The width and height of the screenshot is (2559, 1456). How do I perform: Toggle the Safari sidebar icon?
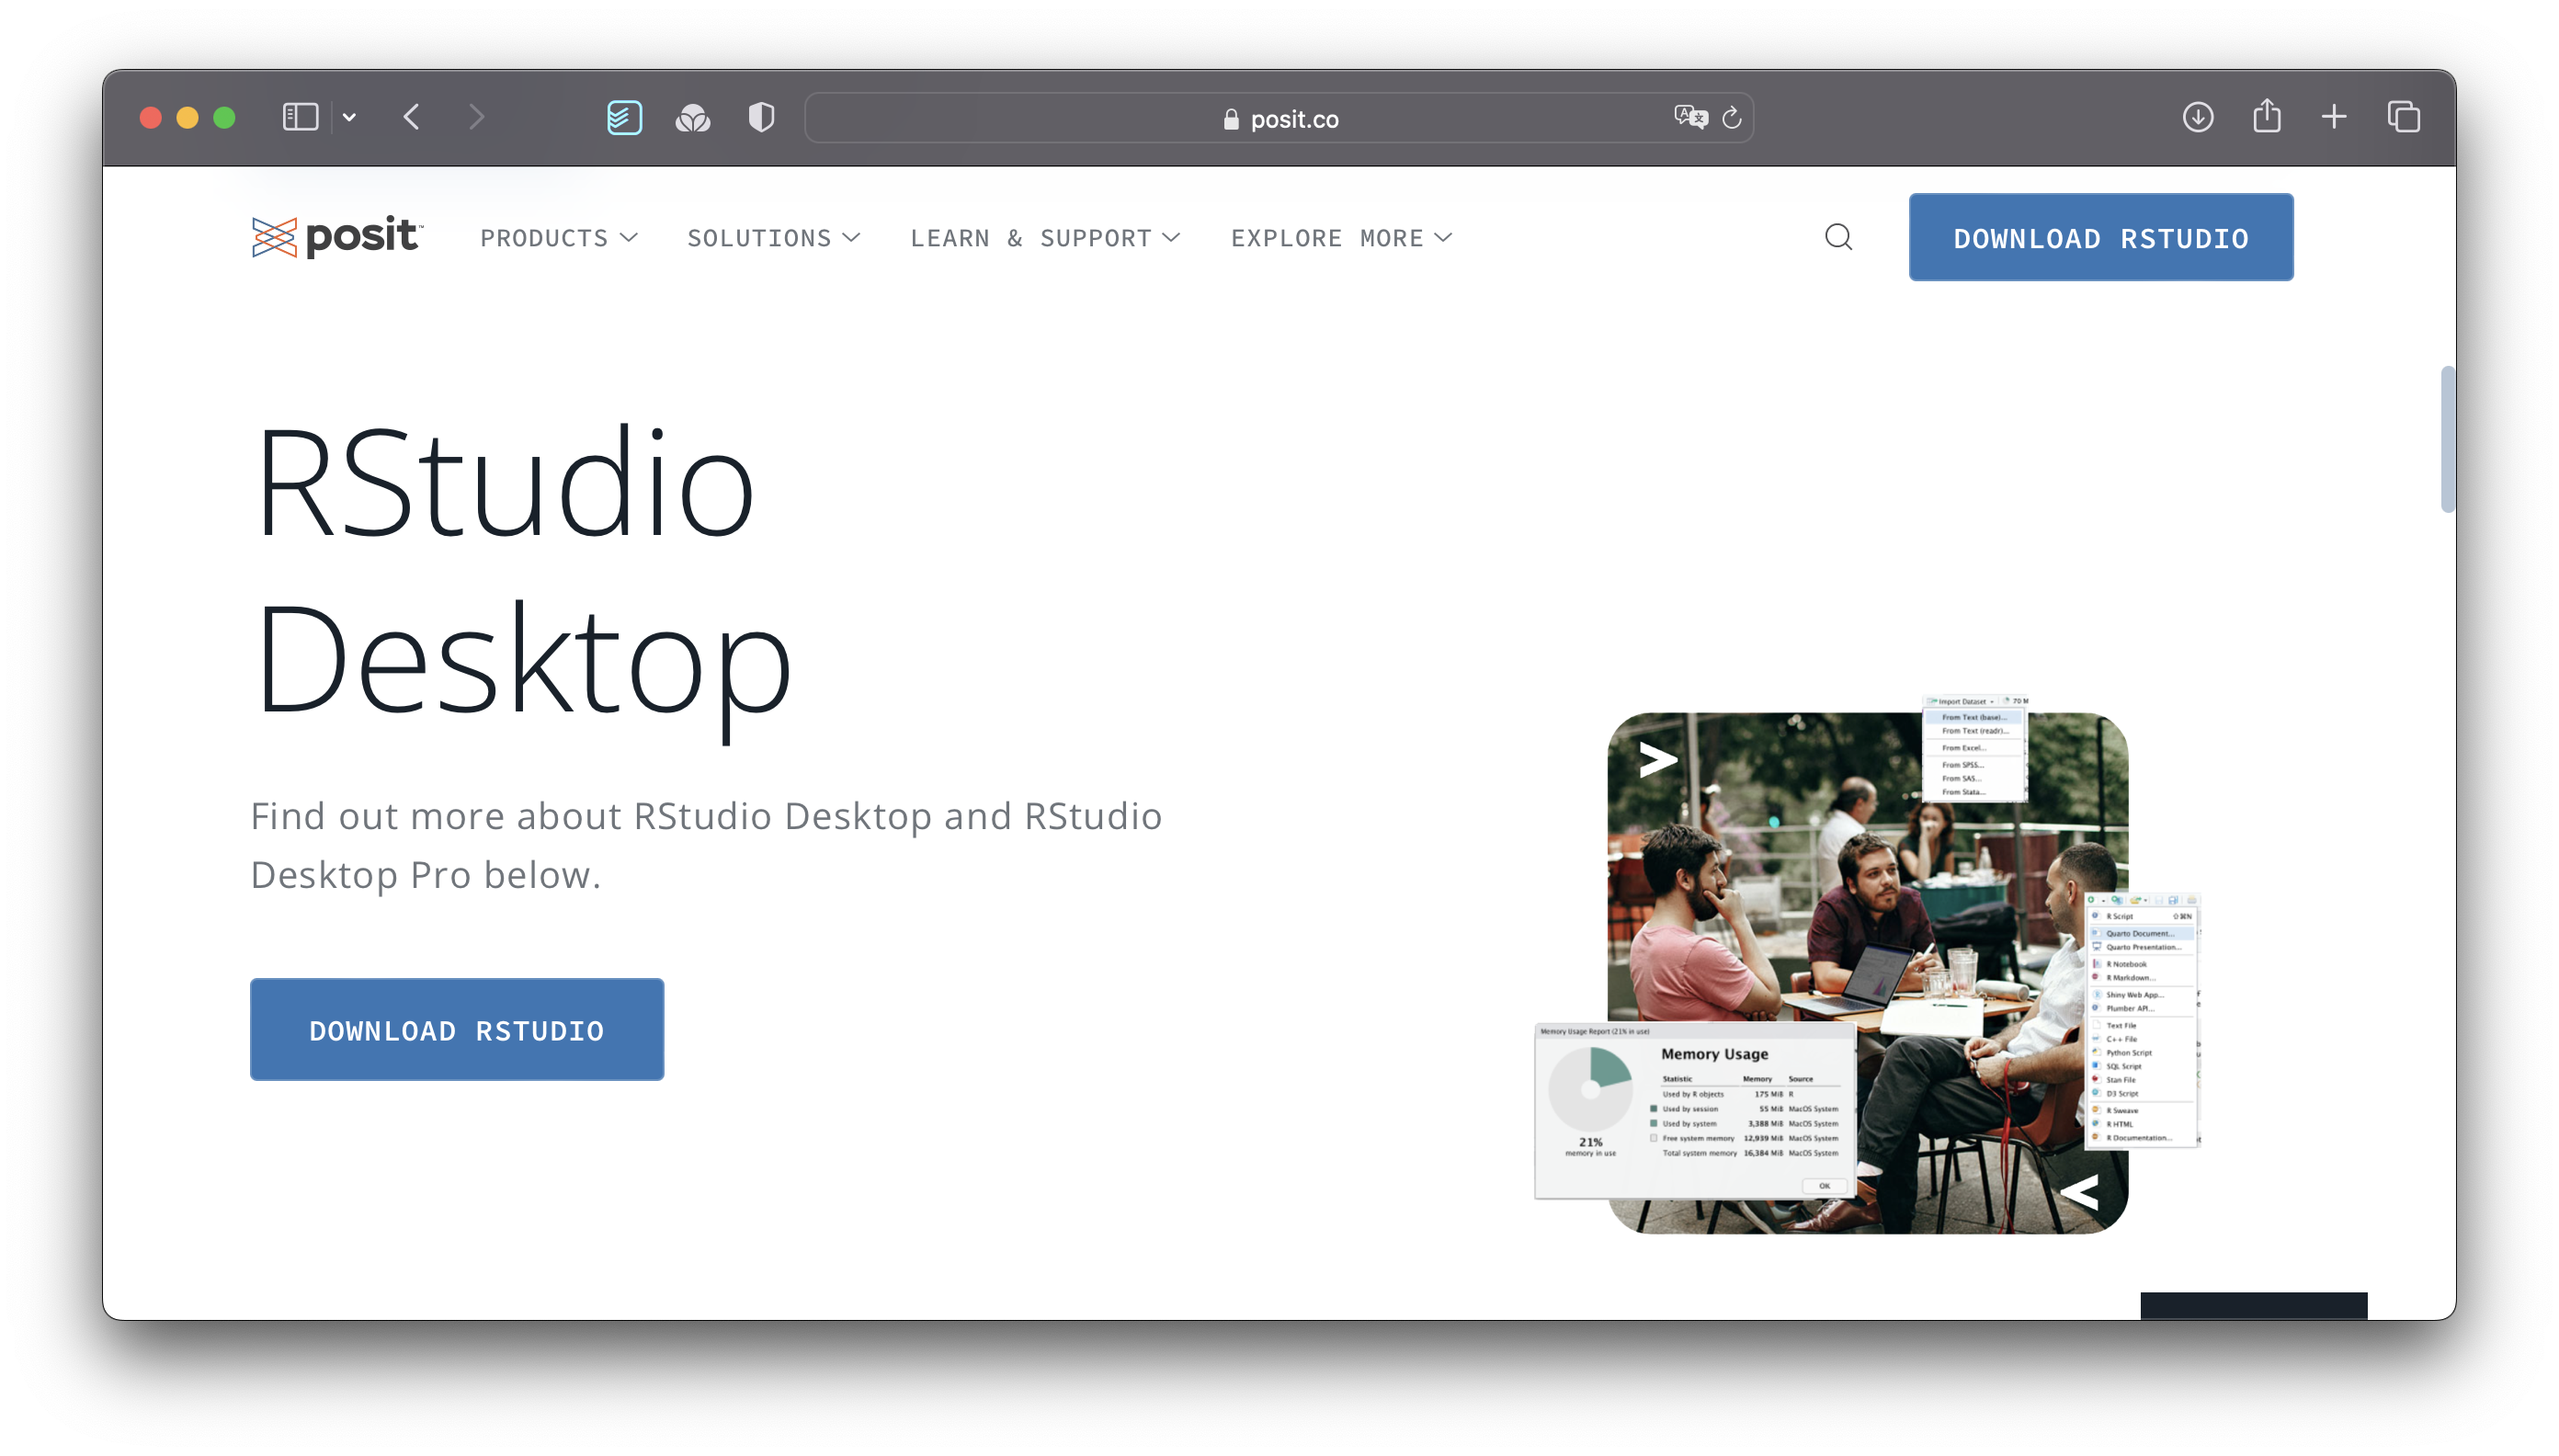click(300, 117)
